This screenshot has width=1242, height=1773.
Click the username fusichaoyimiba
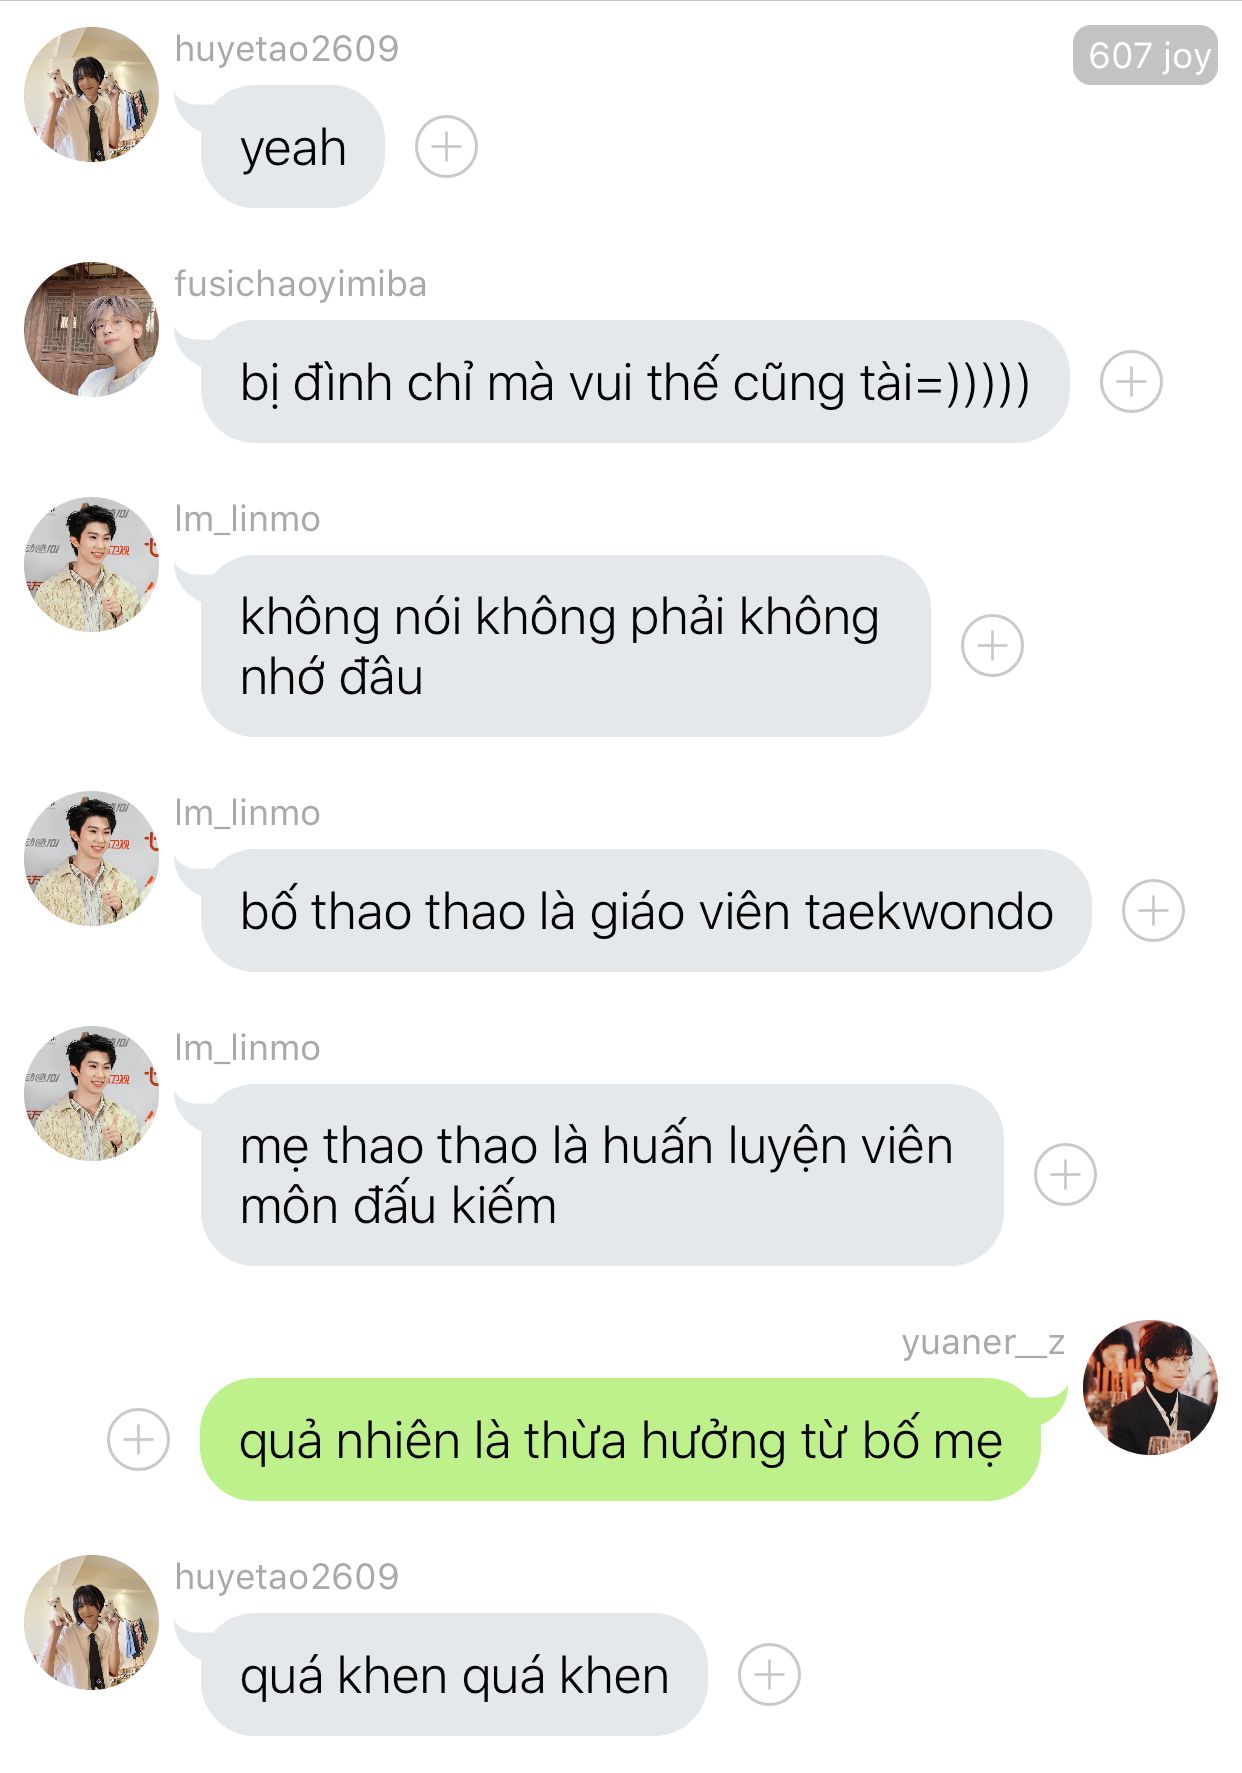pyautogui.click(x=300, y=284)
